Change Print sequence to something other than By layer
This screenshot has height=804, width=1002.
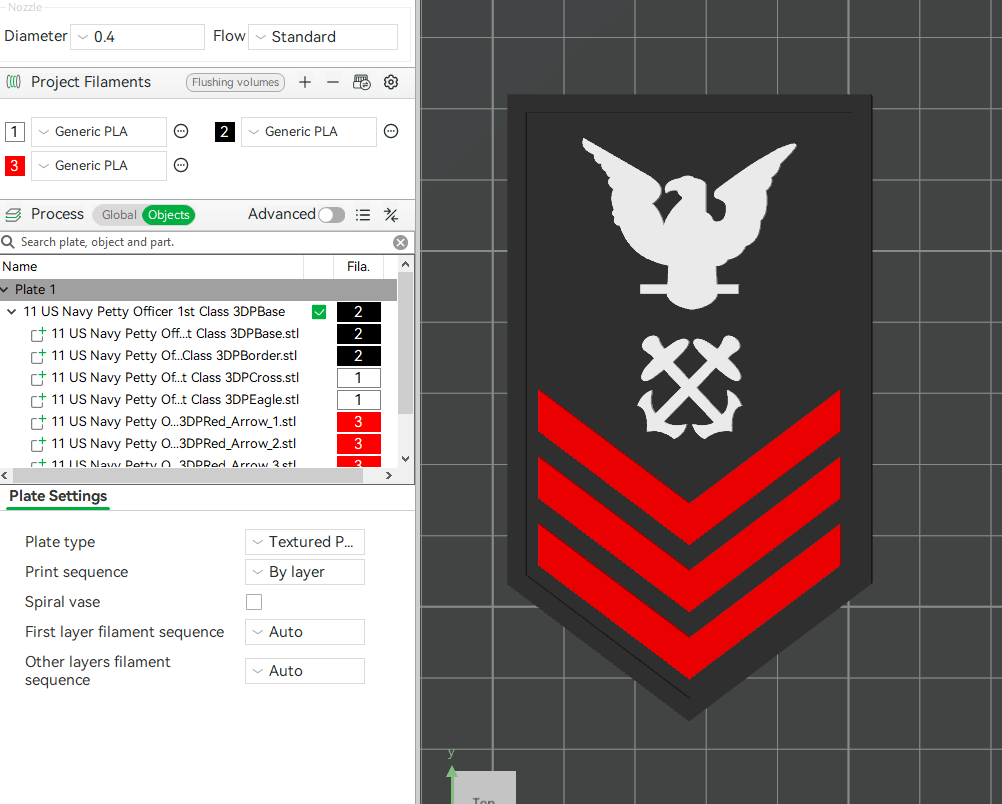(304, 571)
